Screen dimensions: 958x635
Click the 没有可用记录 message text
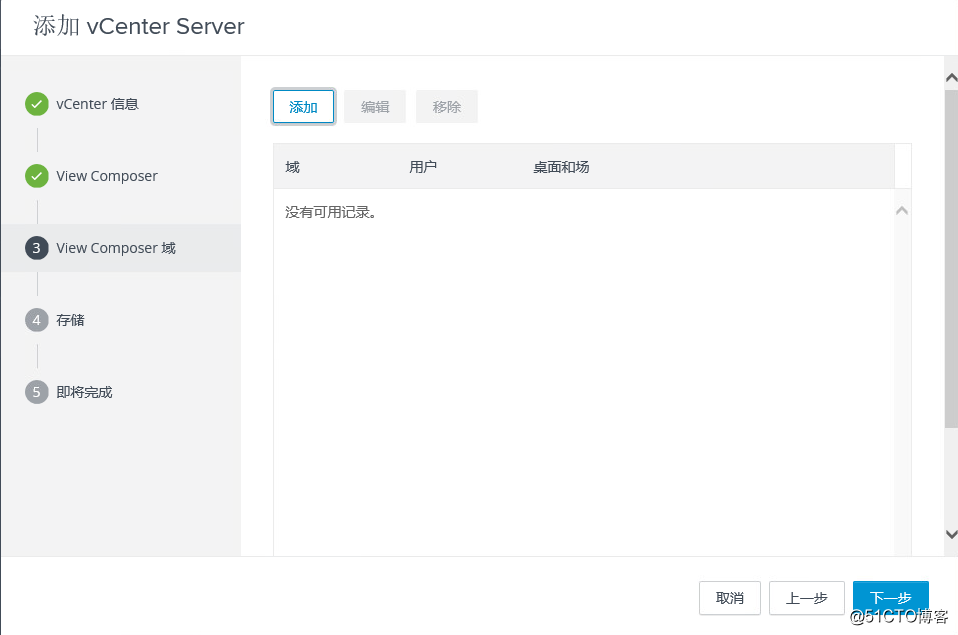coord(331,212)
